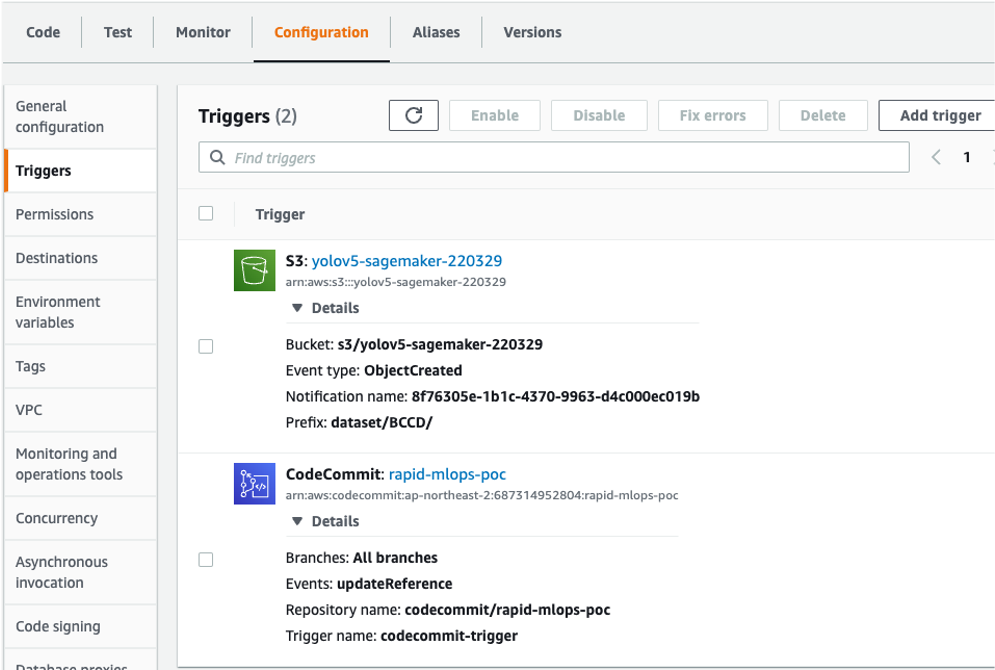Click the Event type value ObjectCreated
This screenshot has width=995, height=670.
413,371
